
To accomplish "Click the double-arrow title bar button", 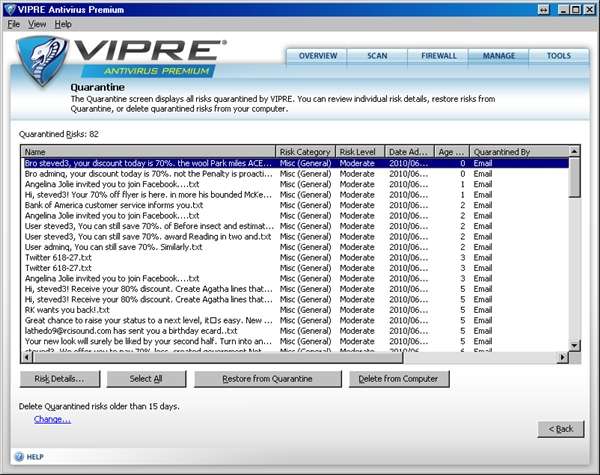I will click(x=543, y=10).
